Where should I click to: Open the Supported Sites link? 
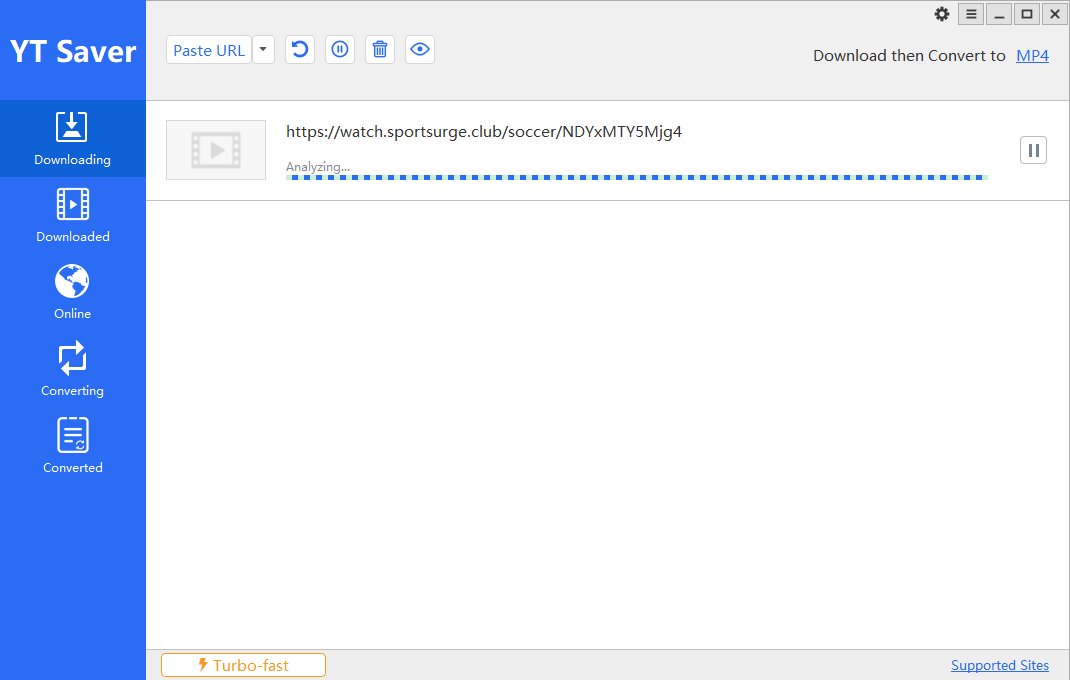click(x=1000, y=665)
